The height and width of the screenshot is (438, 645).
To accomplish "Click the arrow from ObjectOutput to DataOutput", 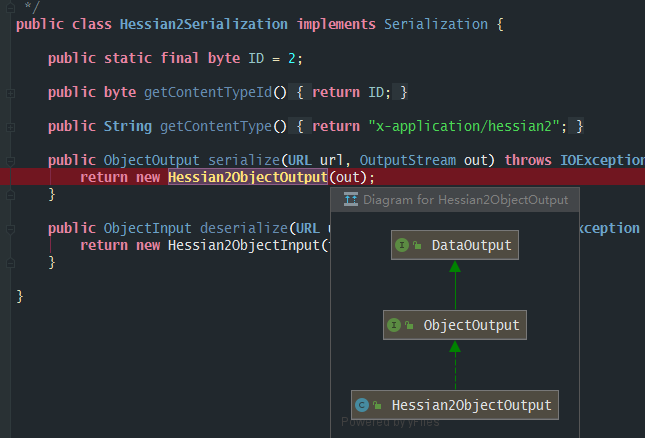I will coord(455,285).
